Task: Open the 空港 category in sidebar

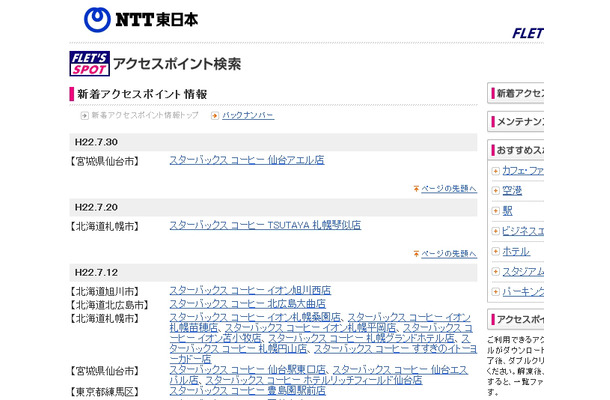Action: (512, 191)
